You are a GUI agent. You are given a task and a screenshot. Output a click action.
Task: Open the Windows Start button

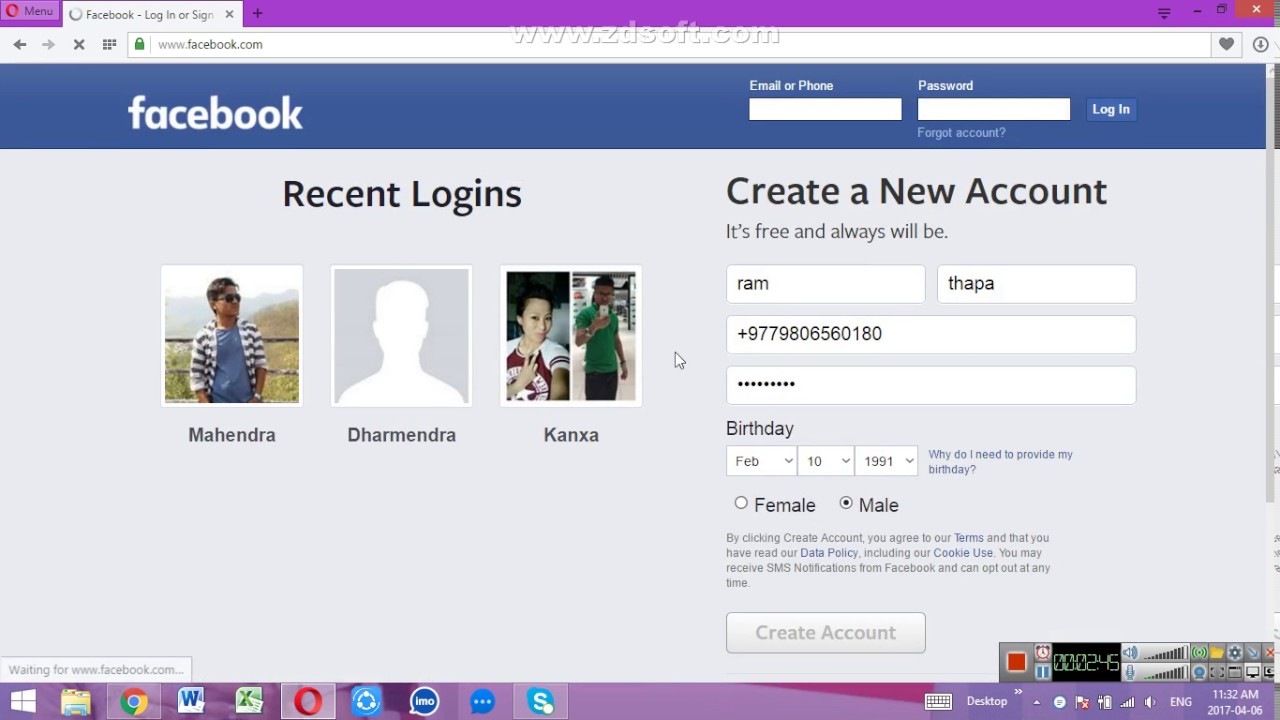click(x=22, y=702)
